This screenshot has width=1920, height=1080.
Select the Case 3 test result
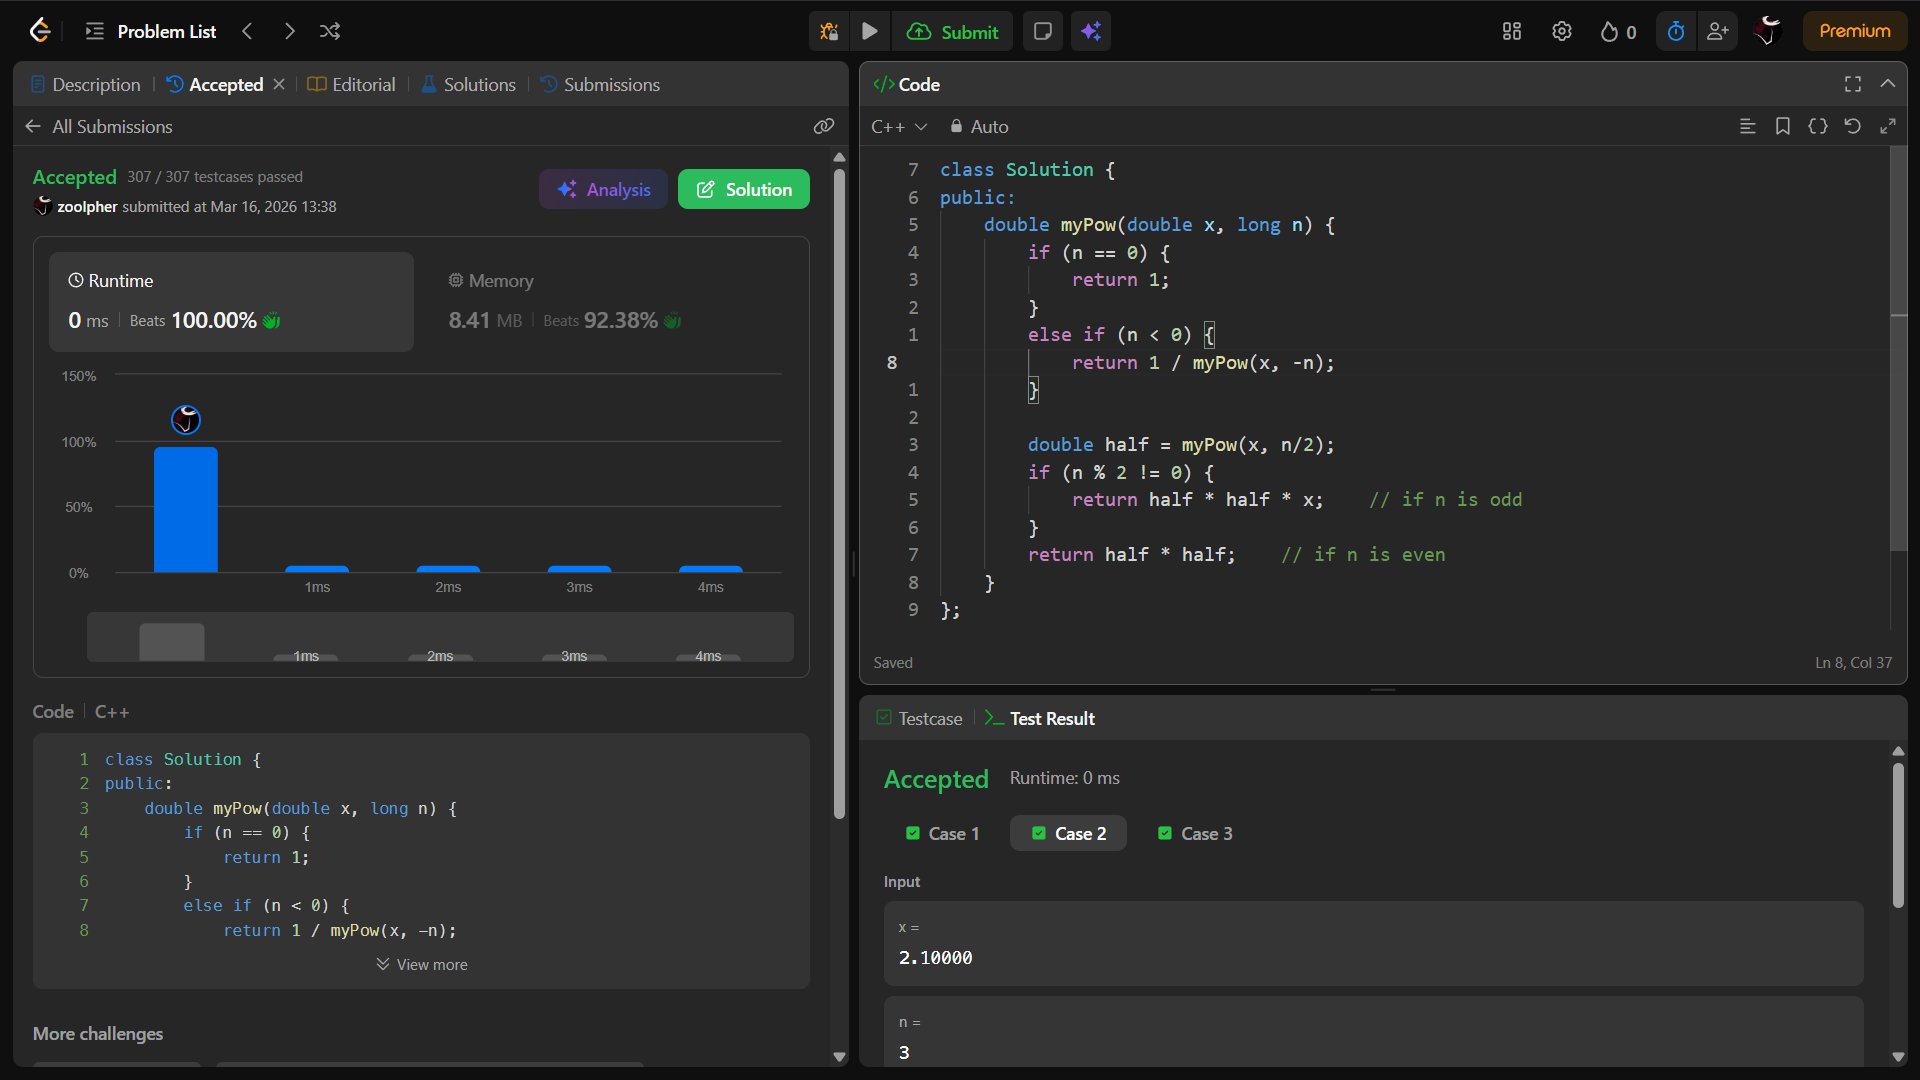1195,833
